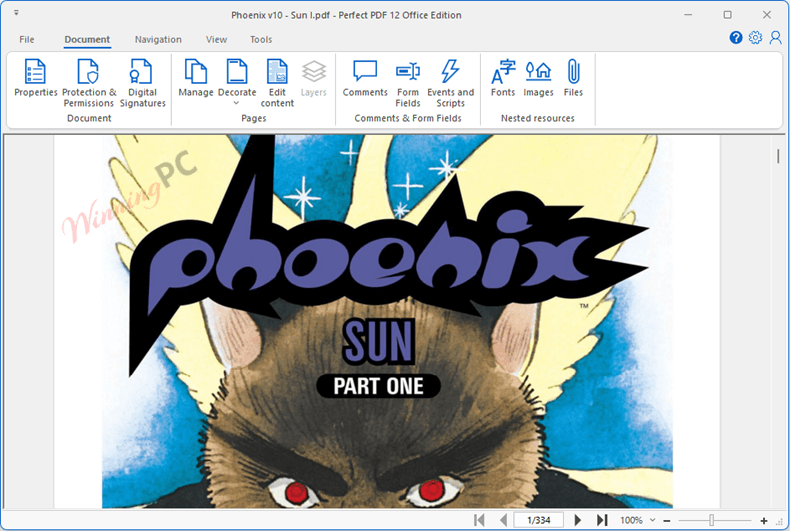Go to the next page
Image resolution: width=790 pixels, height=531 pixels.
(577, 520)
